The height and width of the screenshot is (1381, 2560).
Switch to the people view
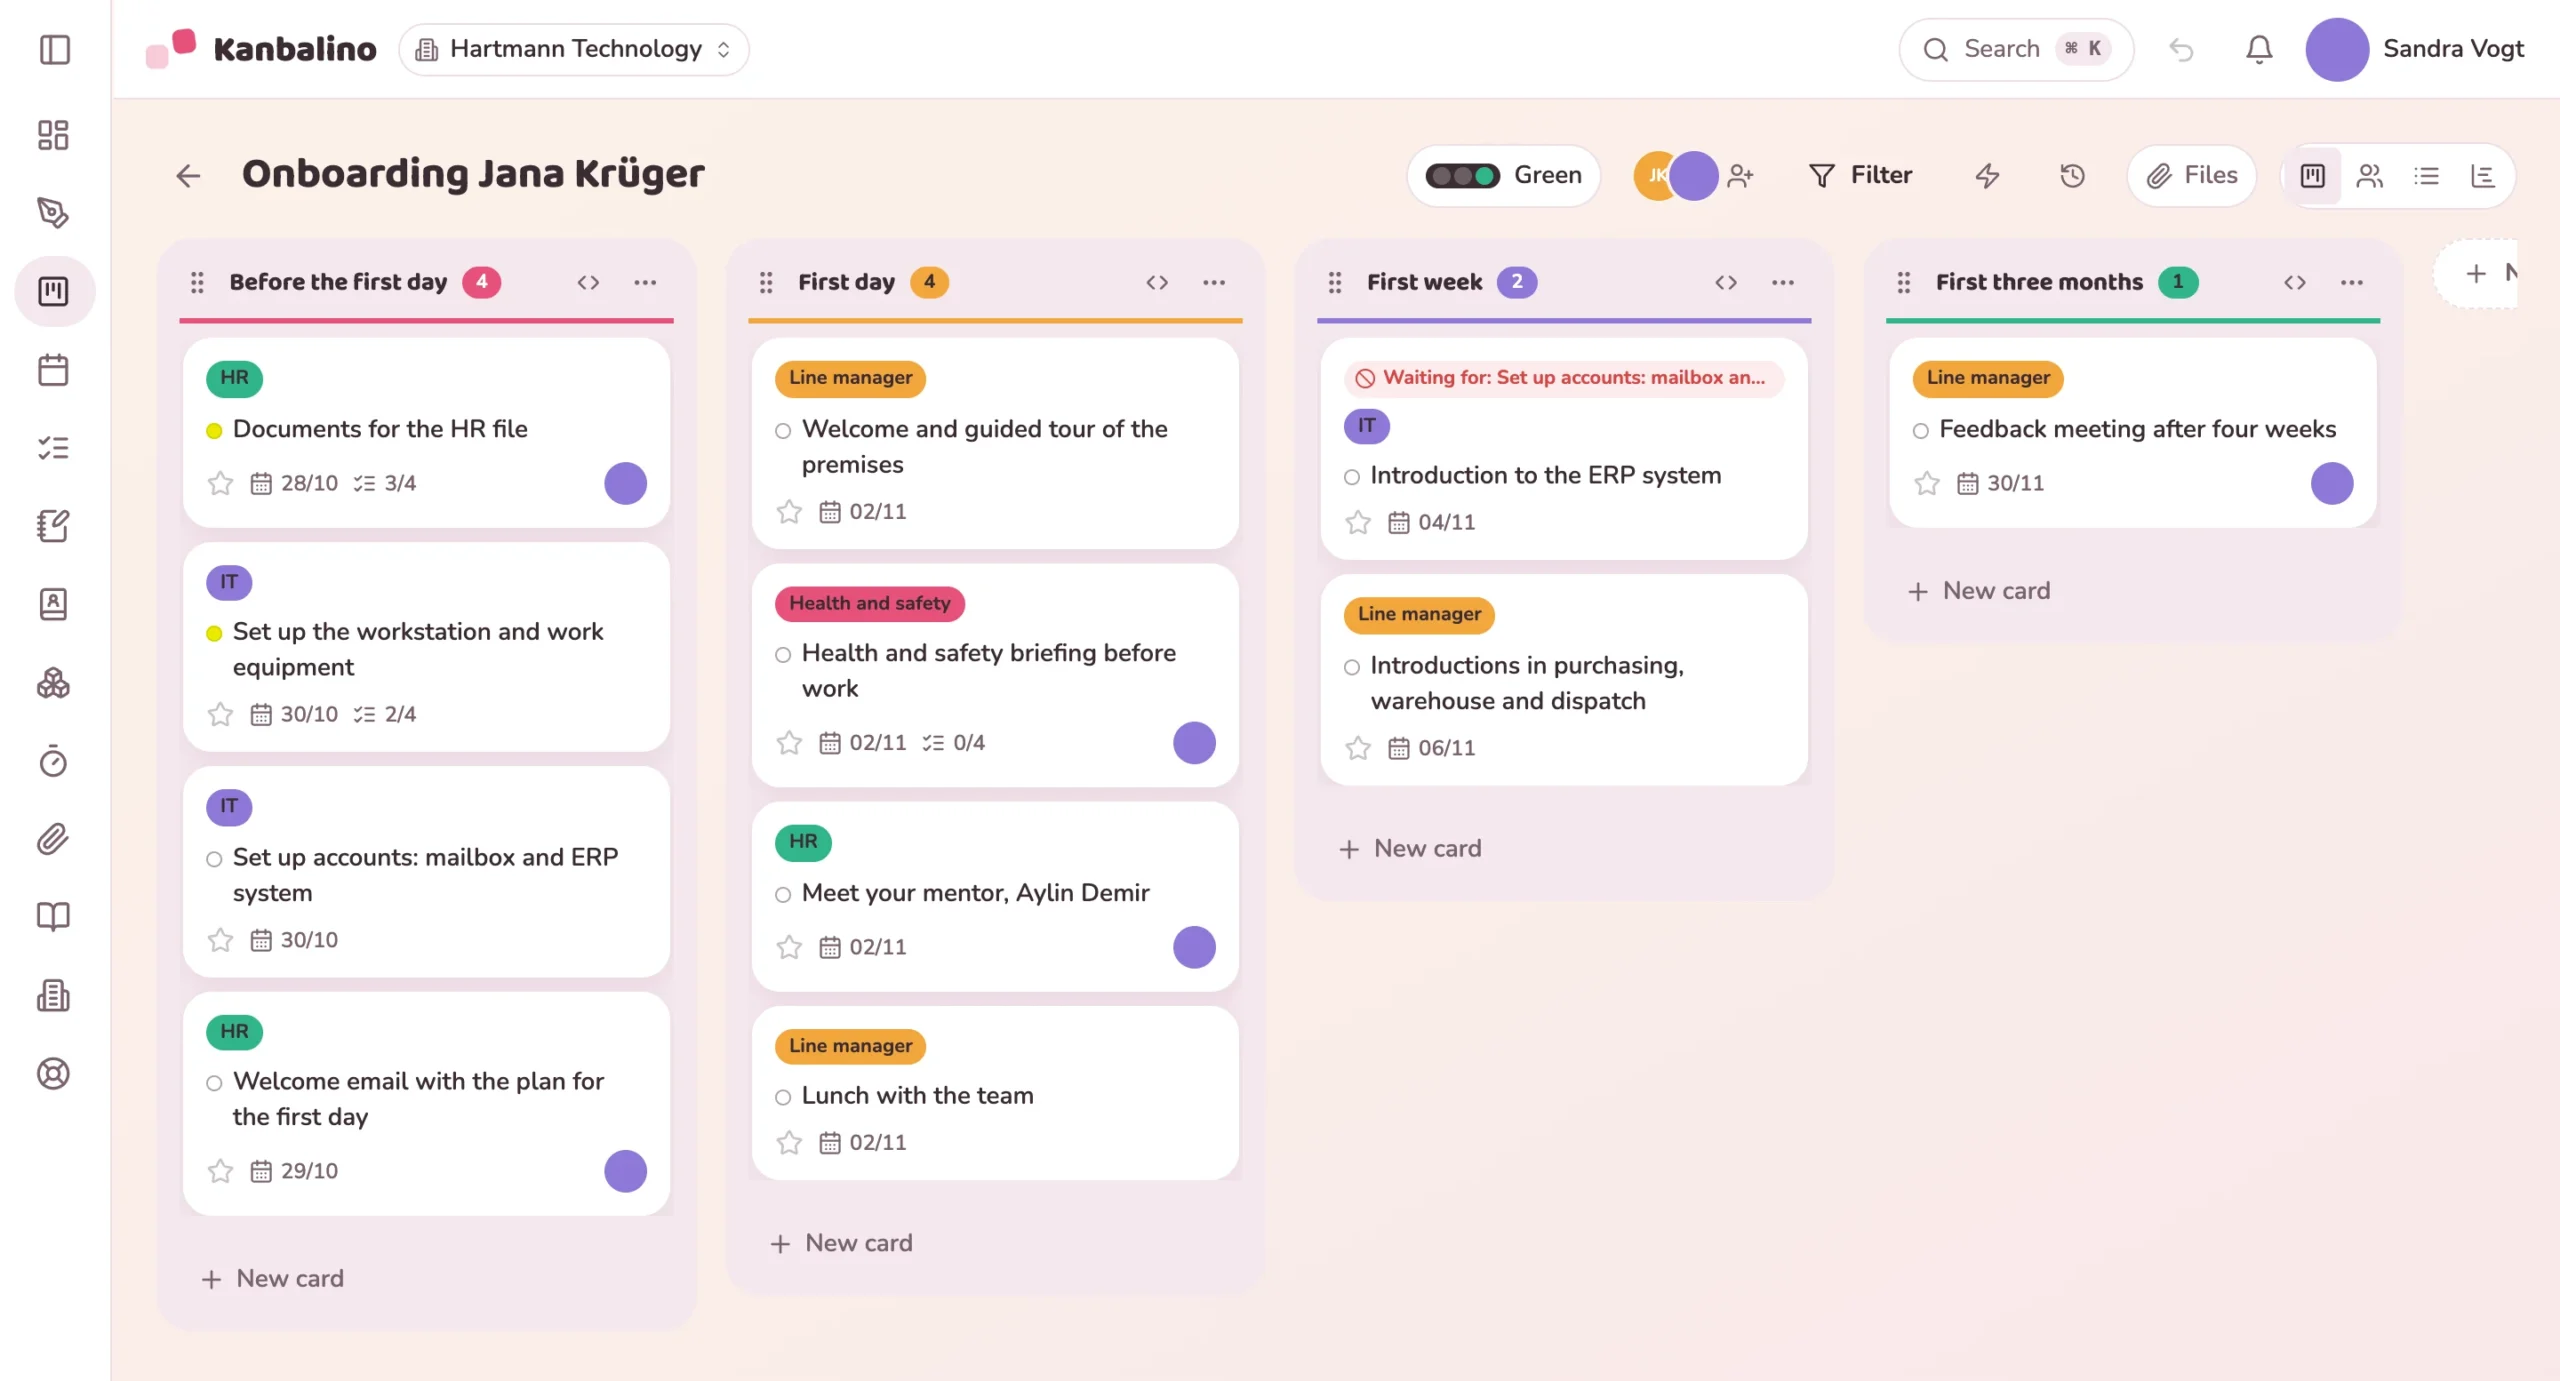(2369, 176)
